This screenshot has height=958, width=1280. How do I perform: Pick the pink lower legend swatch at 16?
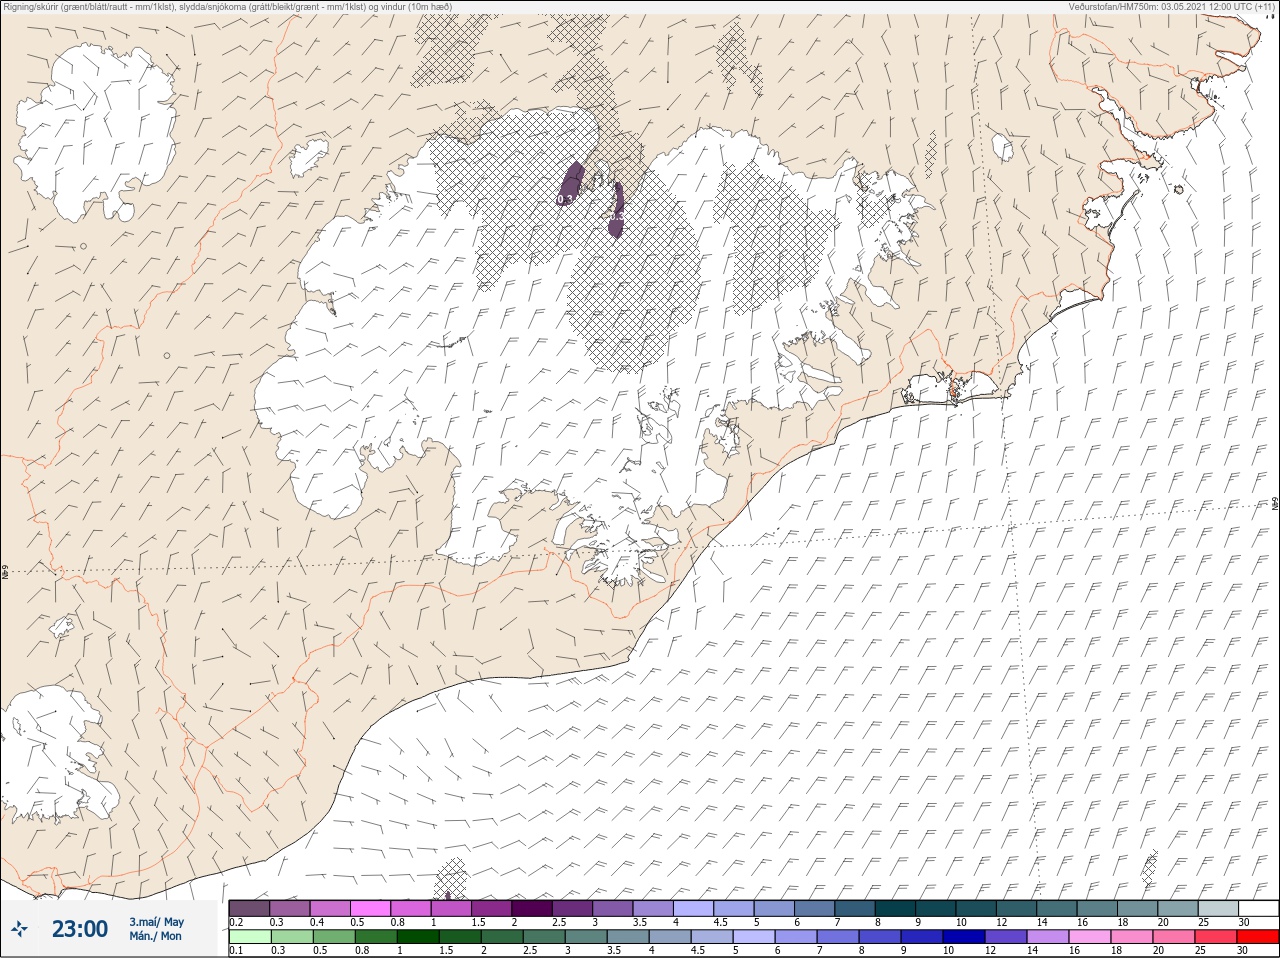tap(1090, 937)
